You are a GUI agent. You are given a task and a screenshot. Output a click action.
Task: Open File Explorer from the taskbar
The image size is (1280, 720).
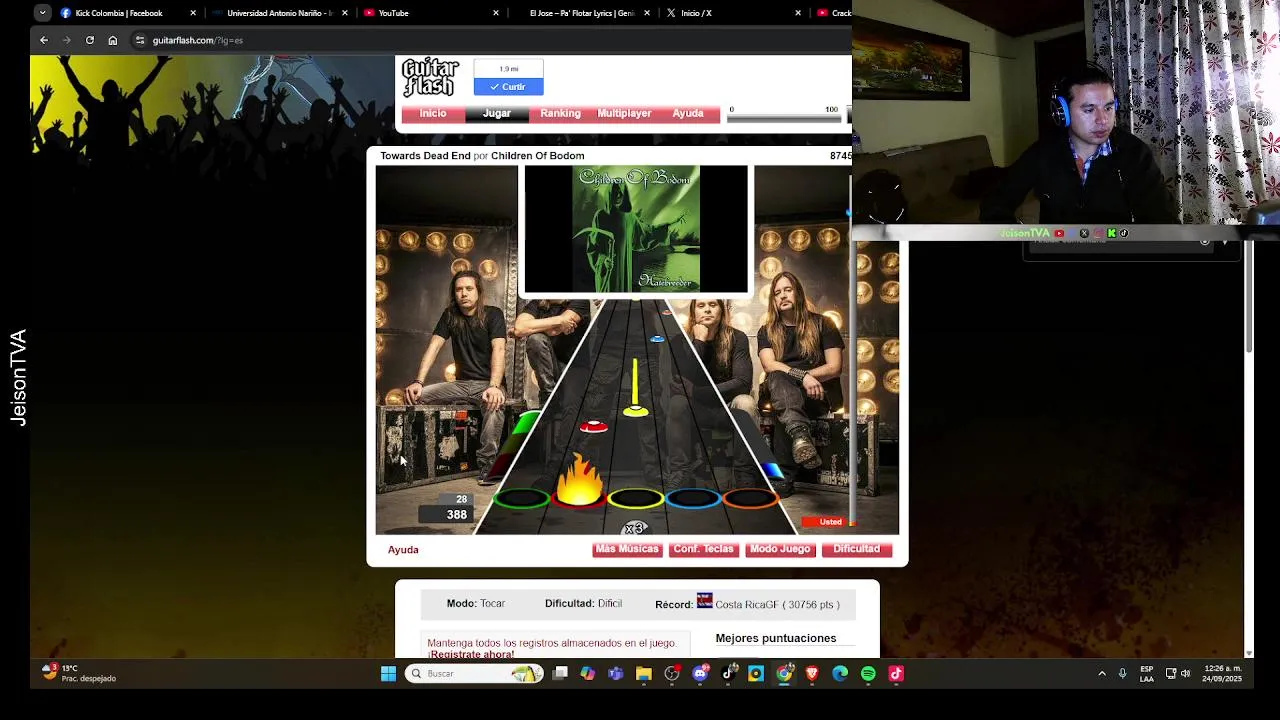coord(644,674)
